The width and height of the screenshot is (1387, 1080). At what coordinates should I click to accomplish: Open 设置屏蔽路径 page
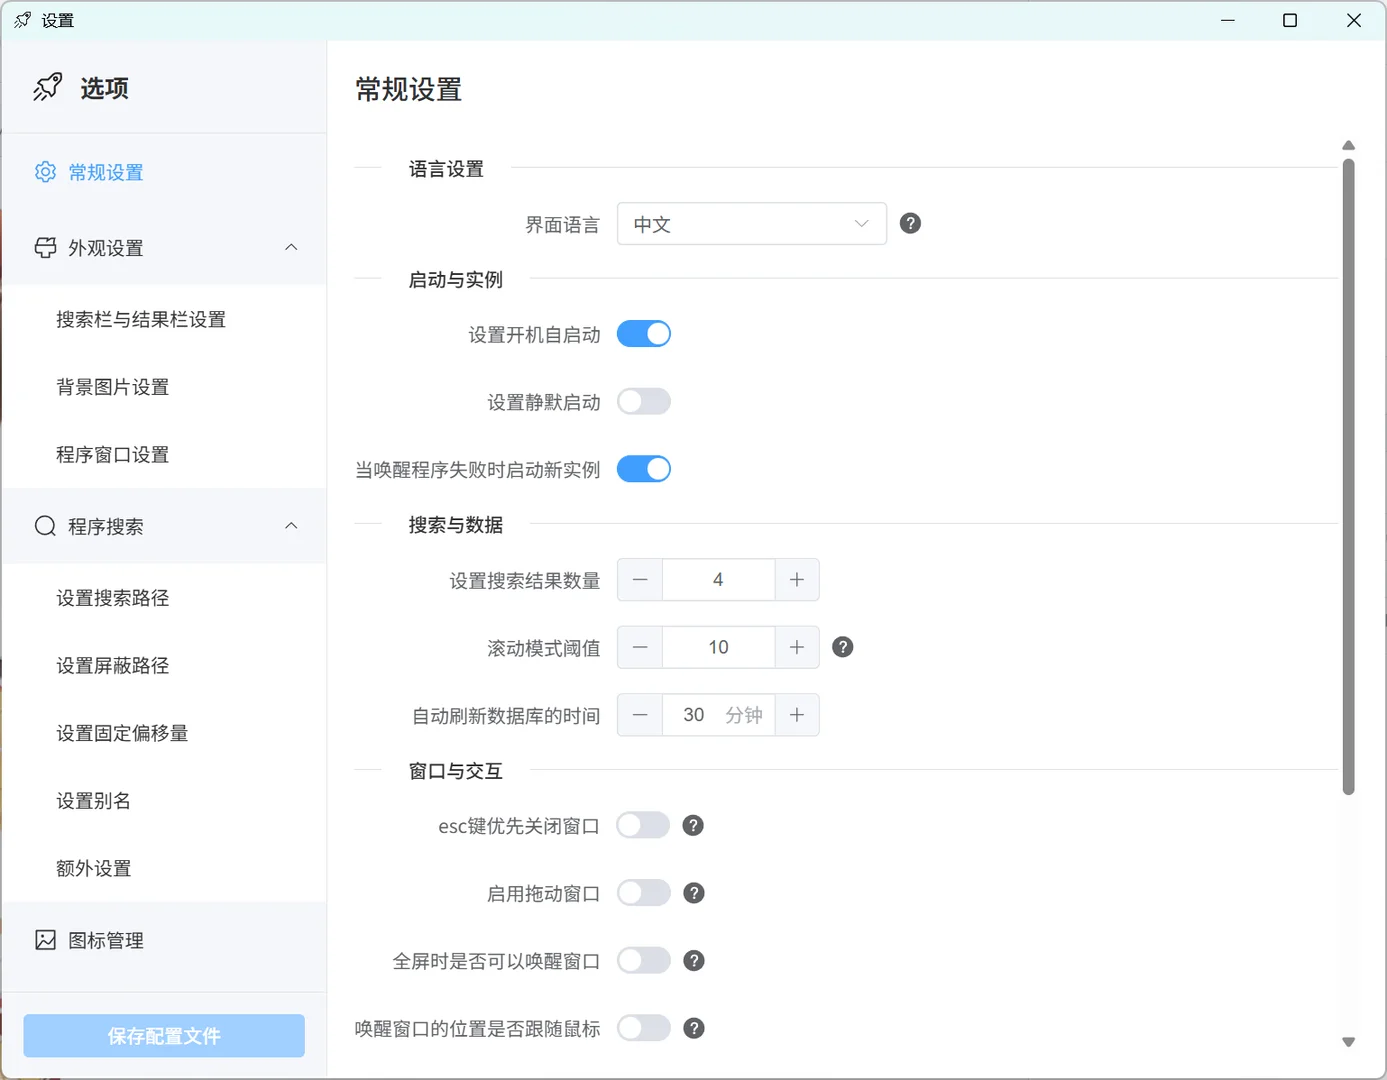111,665
